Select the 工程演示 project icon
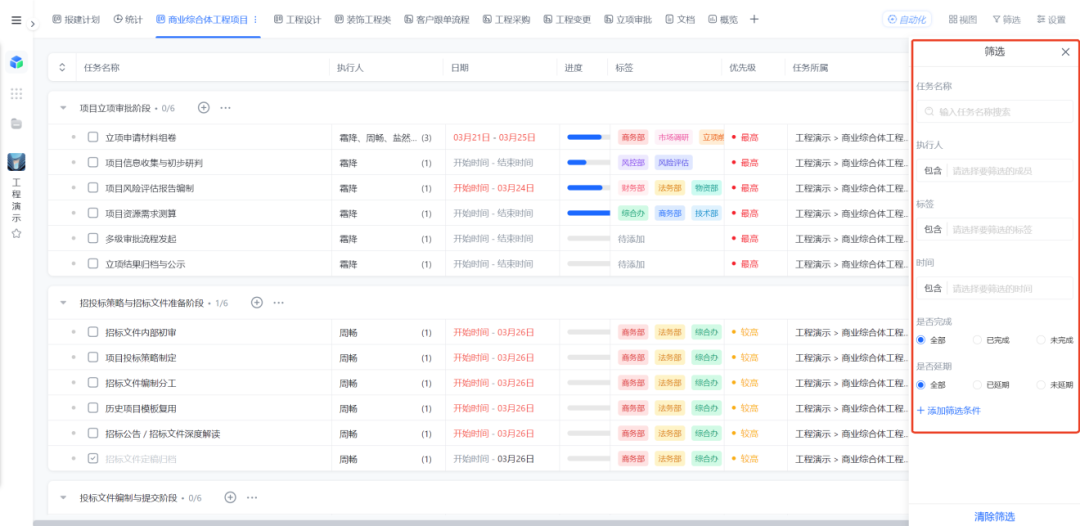Screen dimensions: 1080x526 click(17, 162)
